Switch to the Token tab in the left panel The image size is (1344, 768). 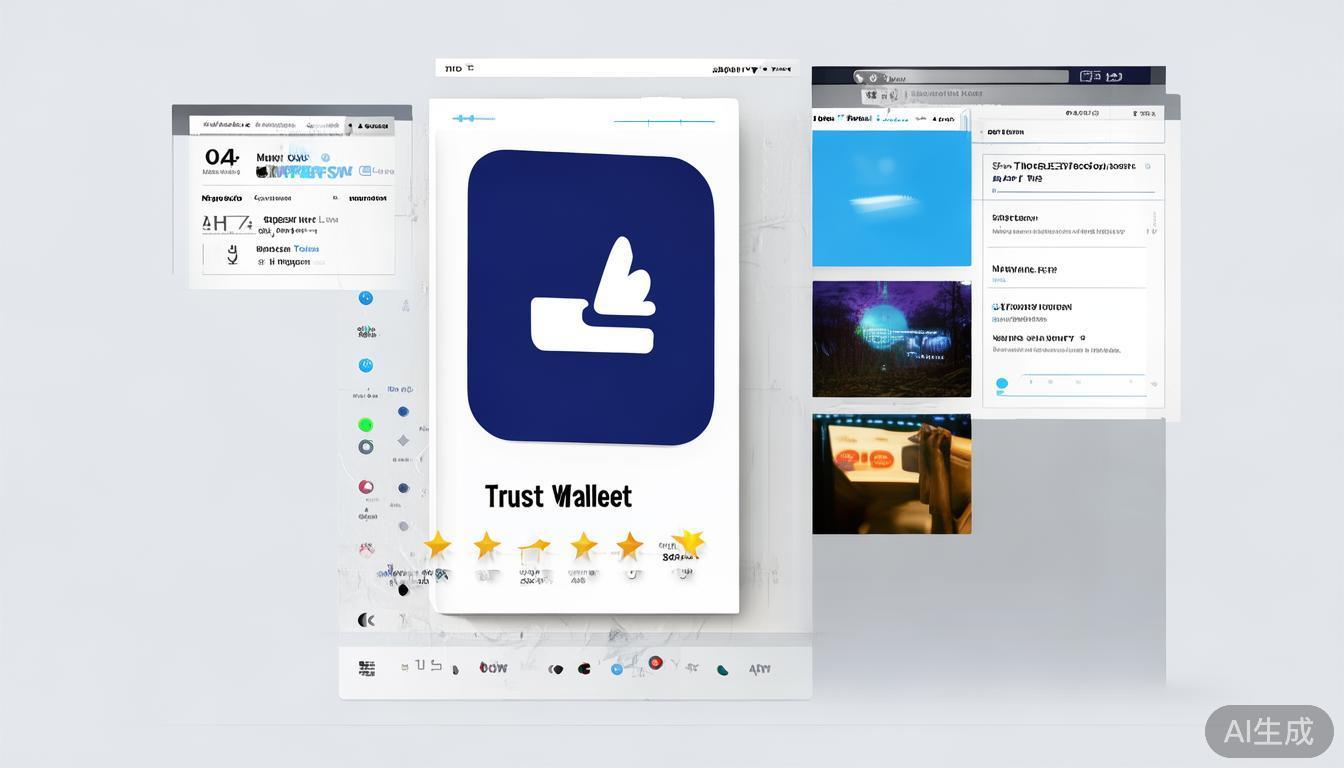click(303, 249)
